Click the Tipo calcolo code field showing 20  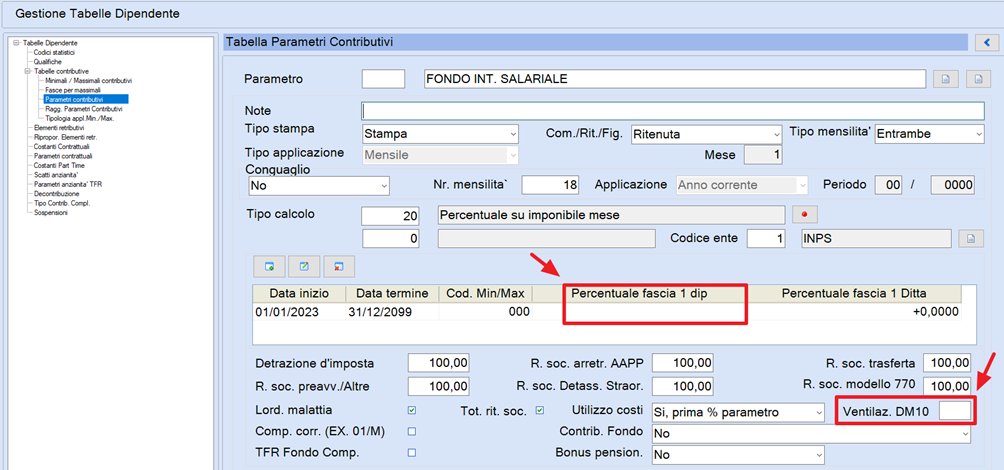click(392, 215)
